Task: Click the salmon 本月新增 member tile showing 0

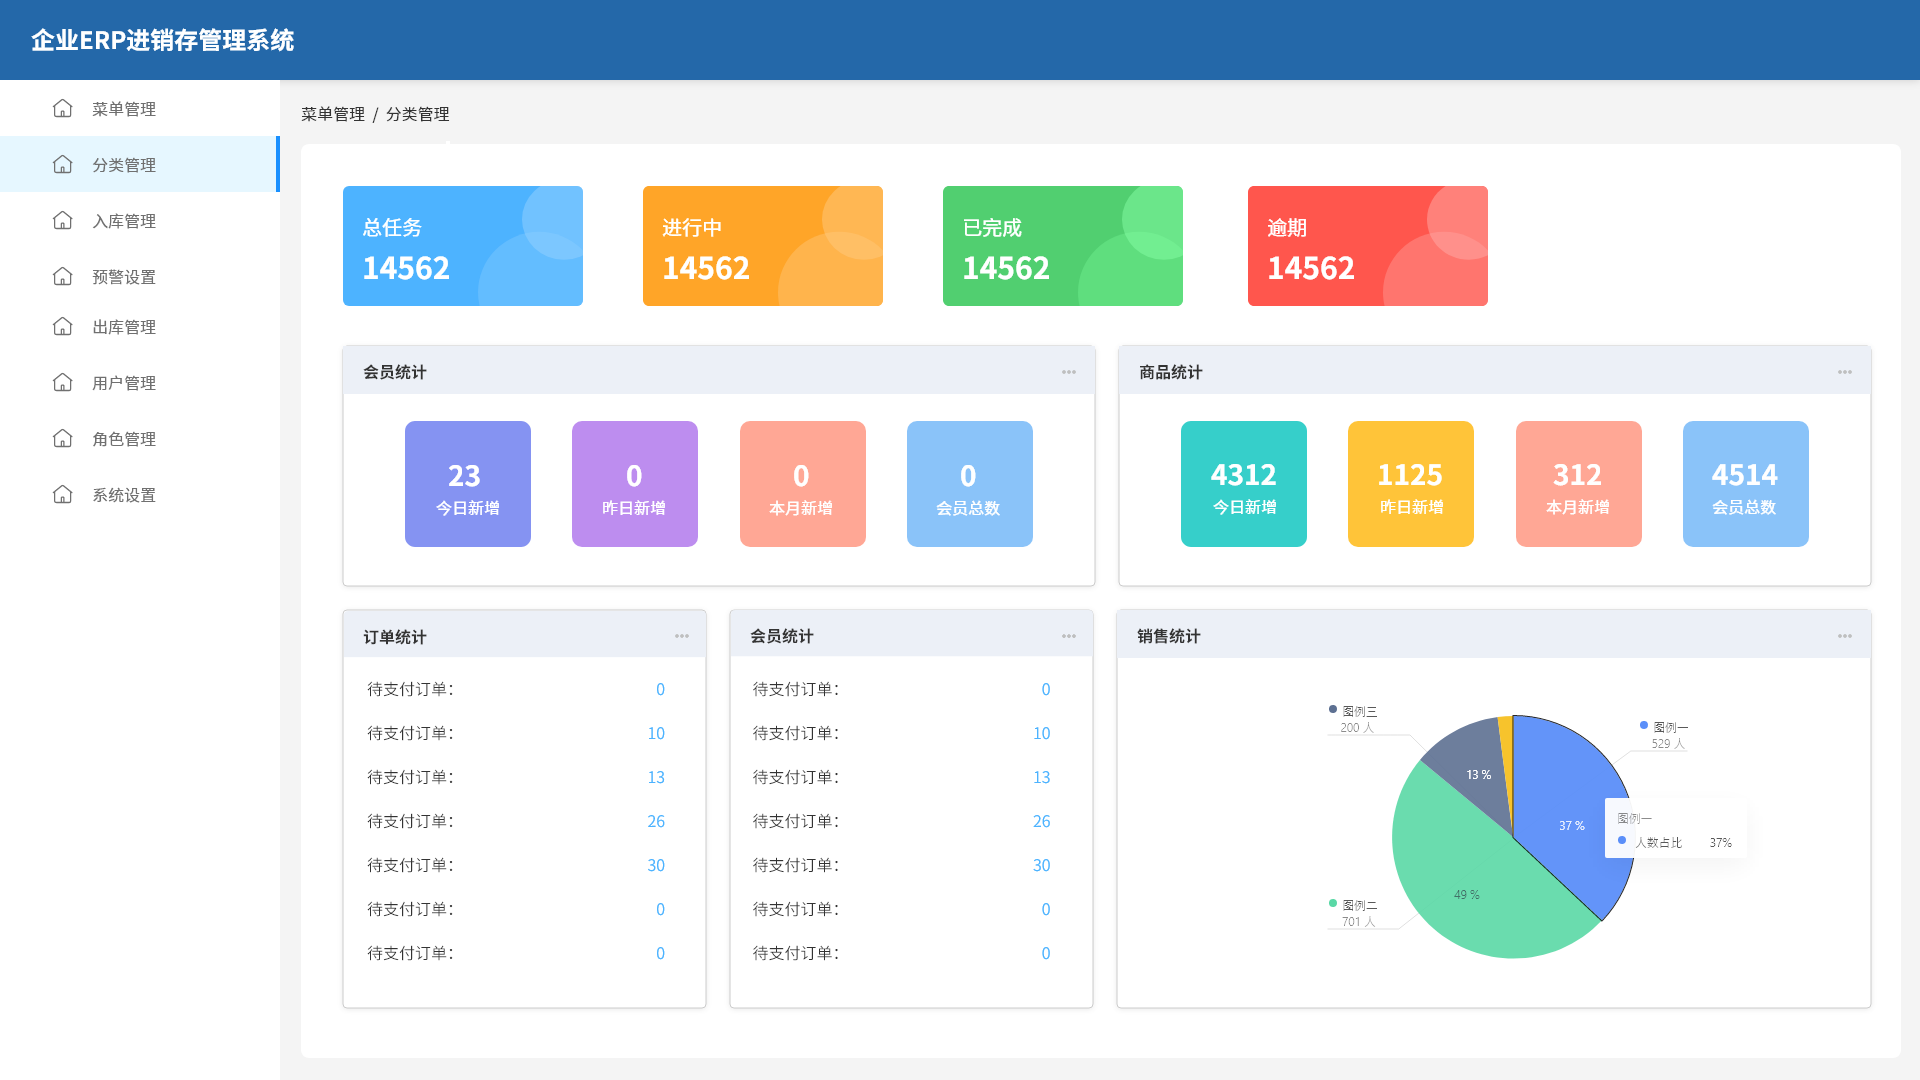Action: (803, 484)
